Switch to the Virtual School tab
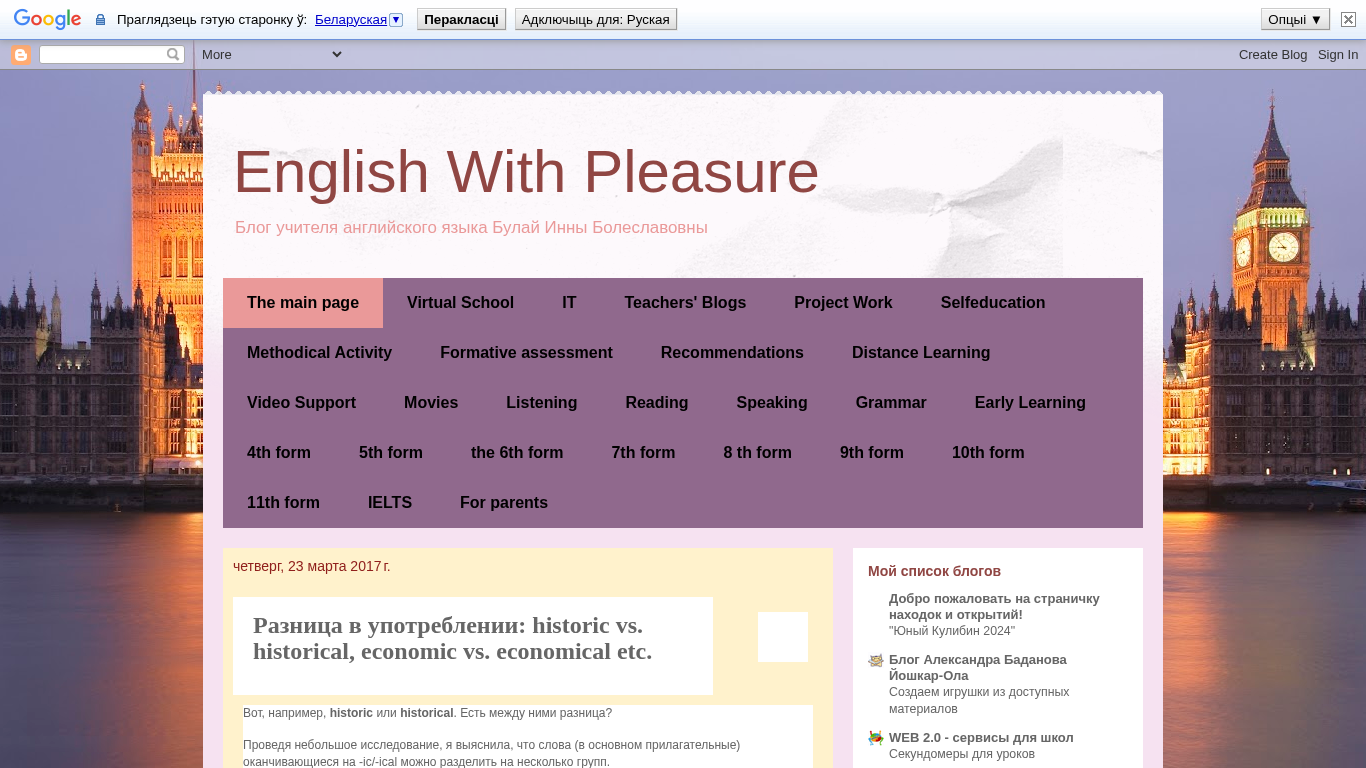 point(460,303)
